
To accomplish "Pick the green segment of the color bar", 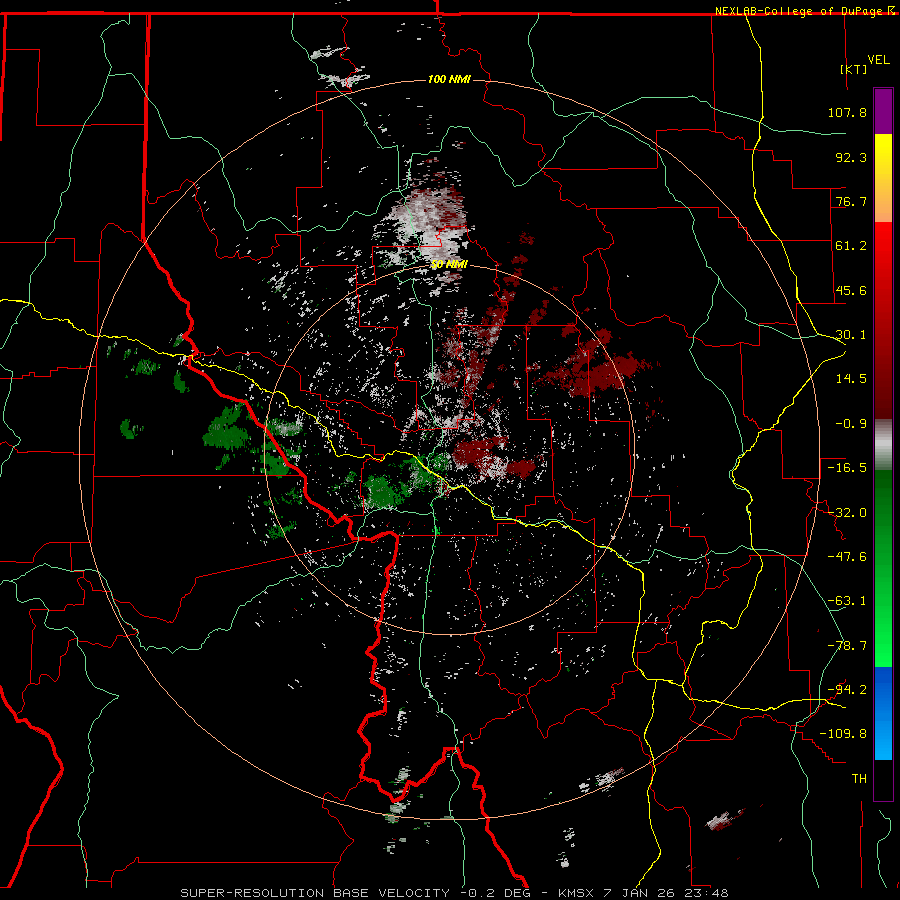I will pos(883,568).
